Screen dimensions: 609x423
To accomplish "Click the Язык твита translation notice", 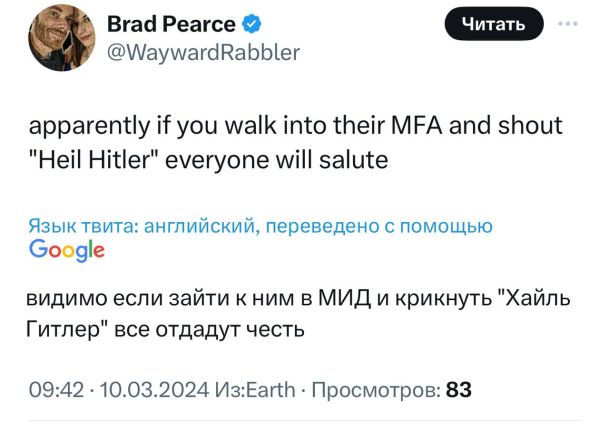I will click(x=260, y=227).
